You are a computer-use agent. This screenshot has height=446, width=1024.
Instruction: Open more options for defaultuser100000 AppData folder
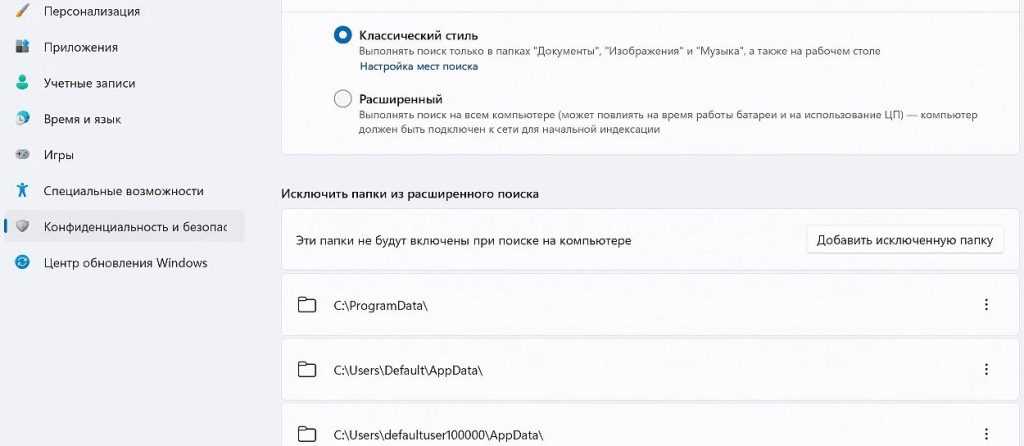pyautogui.click(x=986, y=434)
